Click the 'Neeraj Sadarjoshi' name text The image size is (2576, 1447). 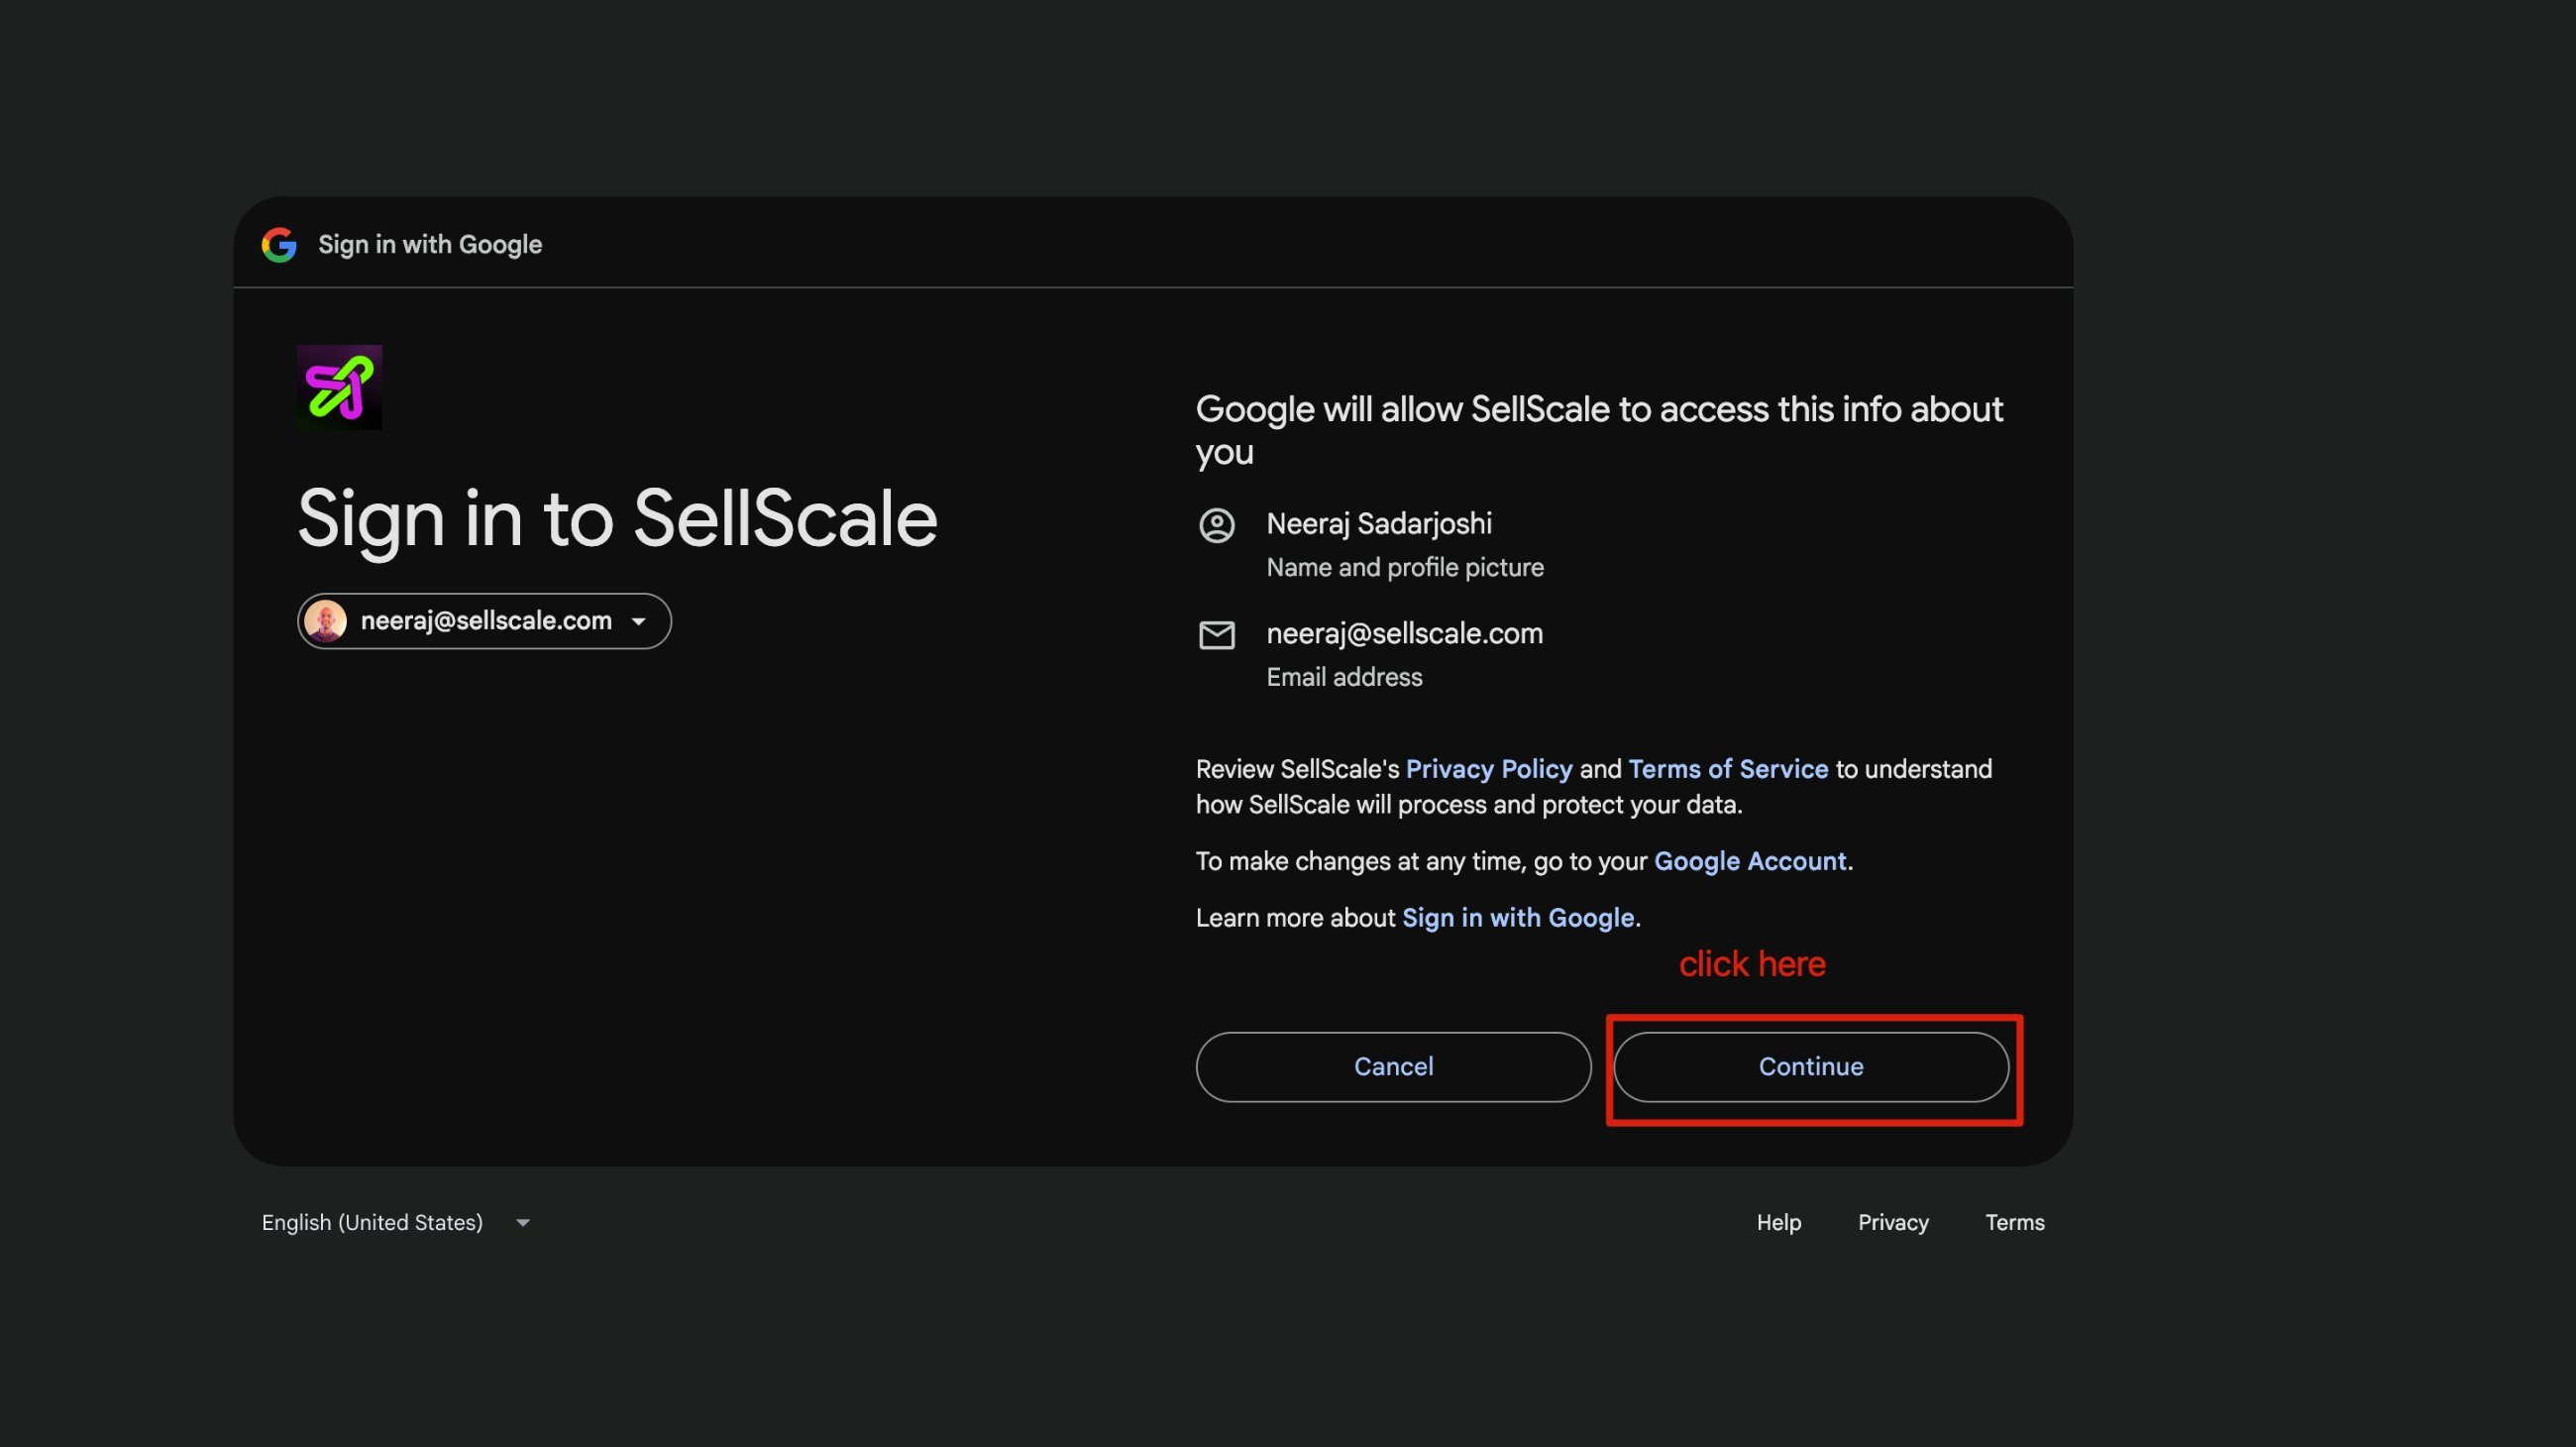pyautogui.click(x=1379, y=523)
